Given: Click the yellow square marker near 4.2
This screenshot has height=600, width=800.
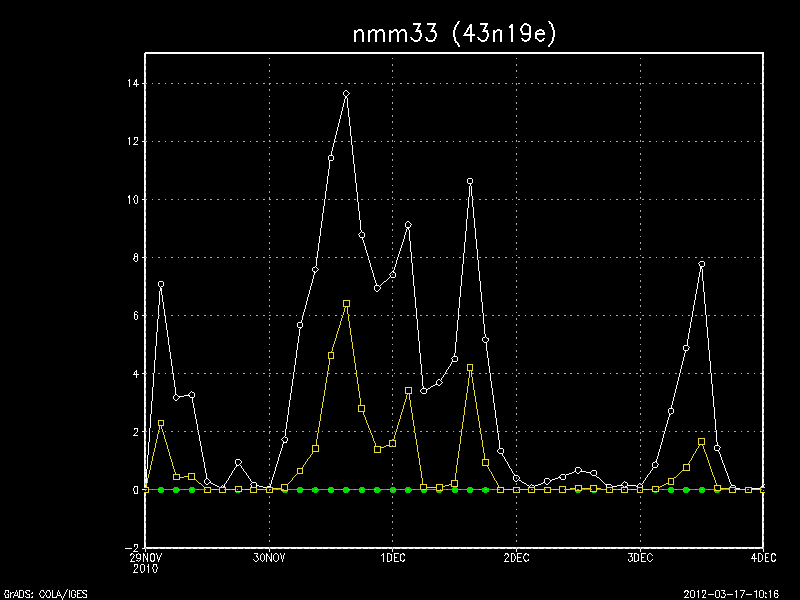Looking at the screenshot, I should point(470,367).
